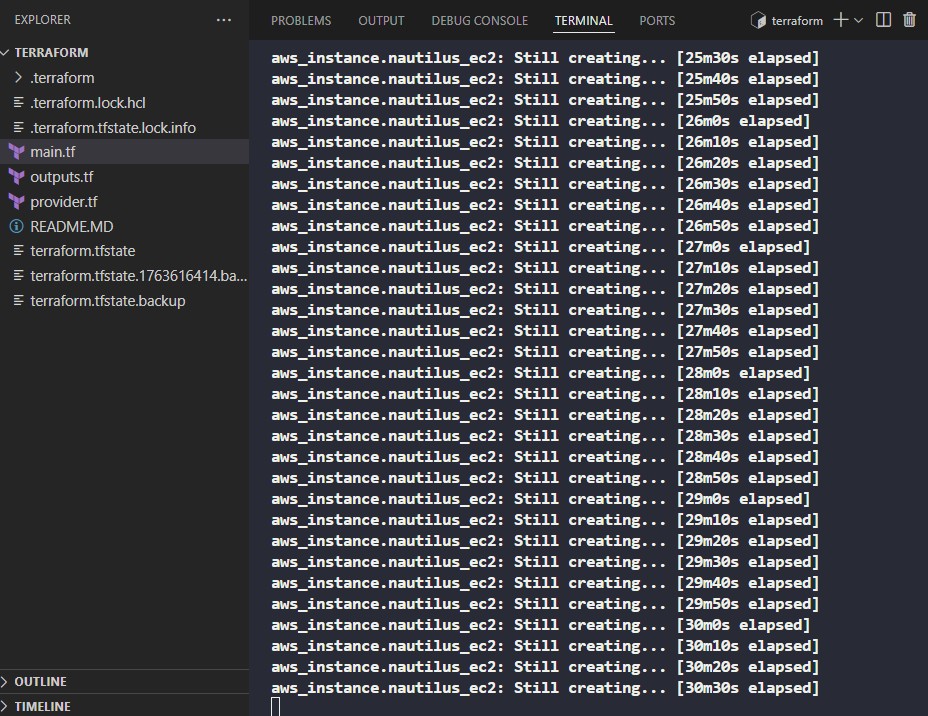Viewport: 928px width, 716px height.
Task: Switch to the PROBLEMS tab
Action: 301,20
